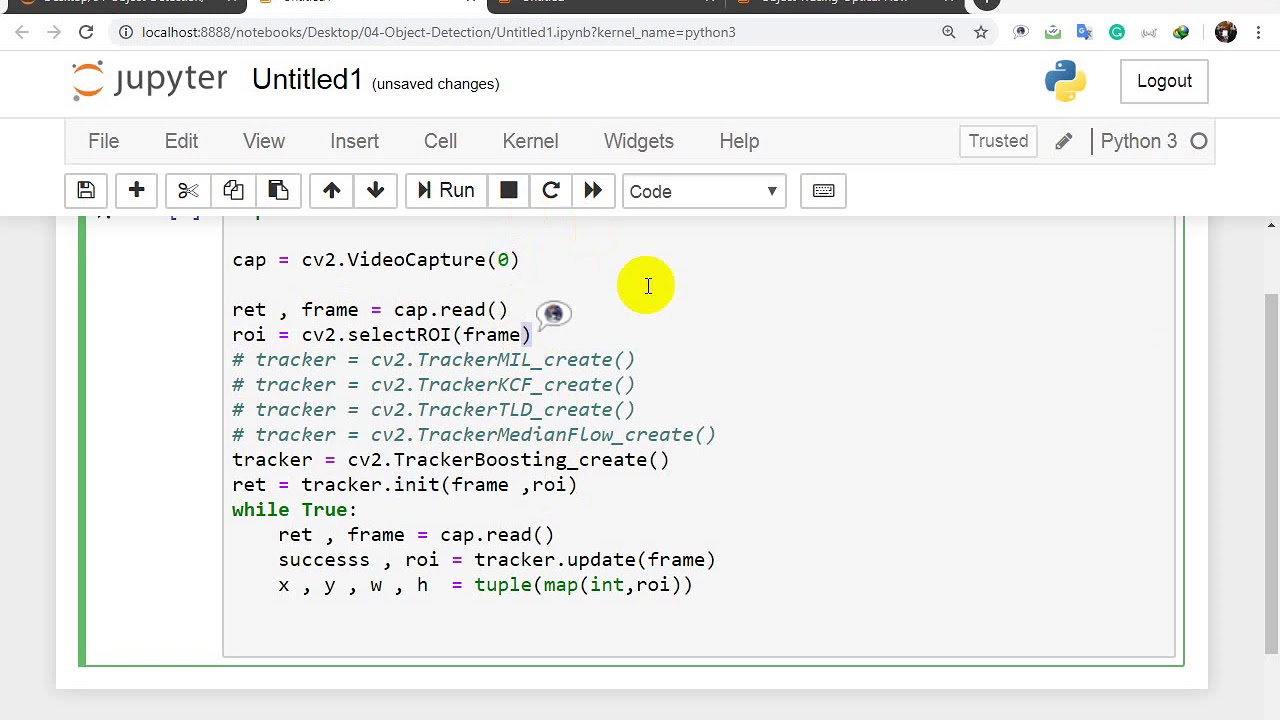1280x720 pixels.
Task: Open the Insert menu
Action: point(354,141)
